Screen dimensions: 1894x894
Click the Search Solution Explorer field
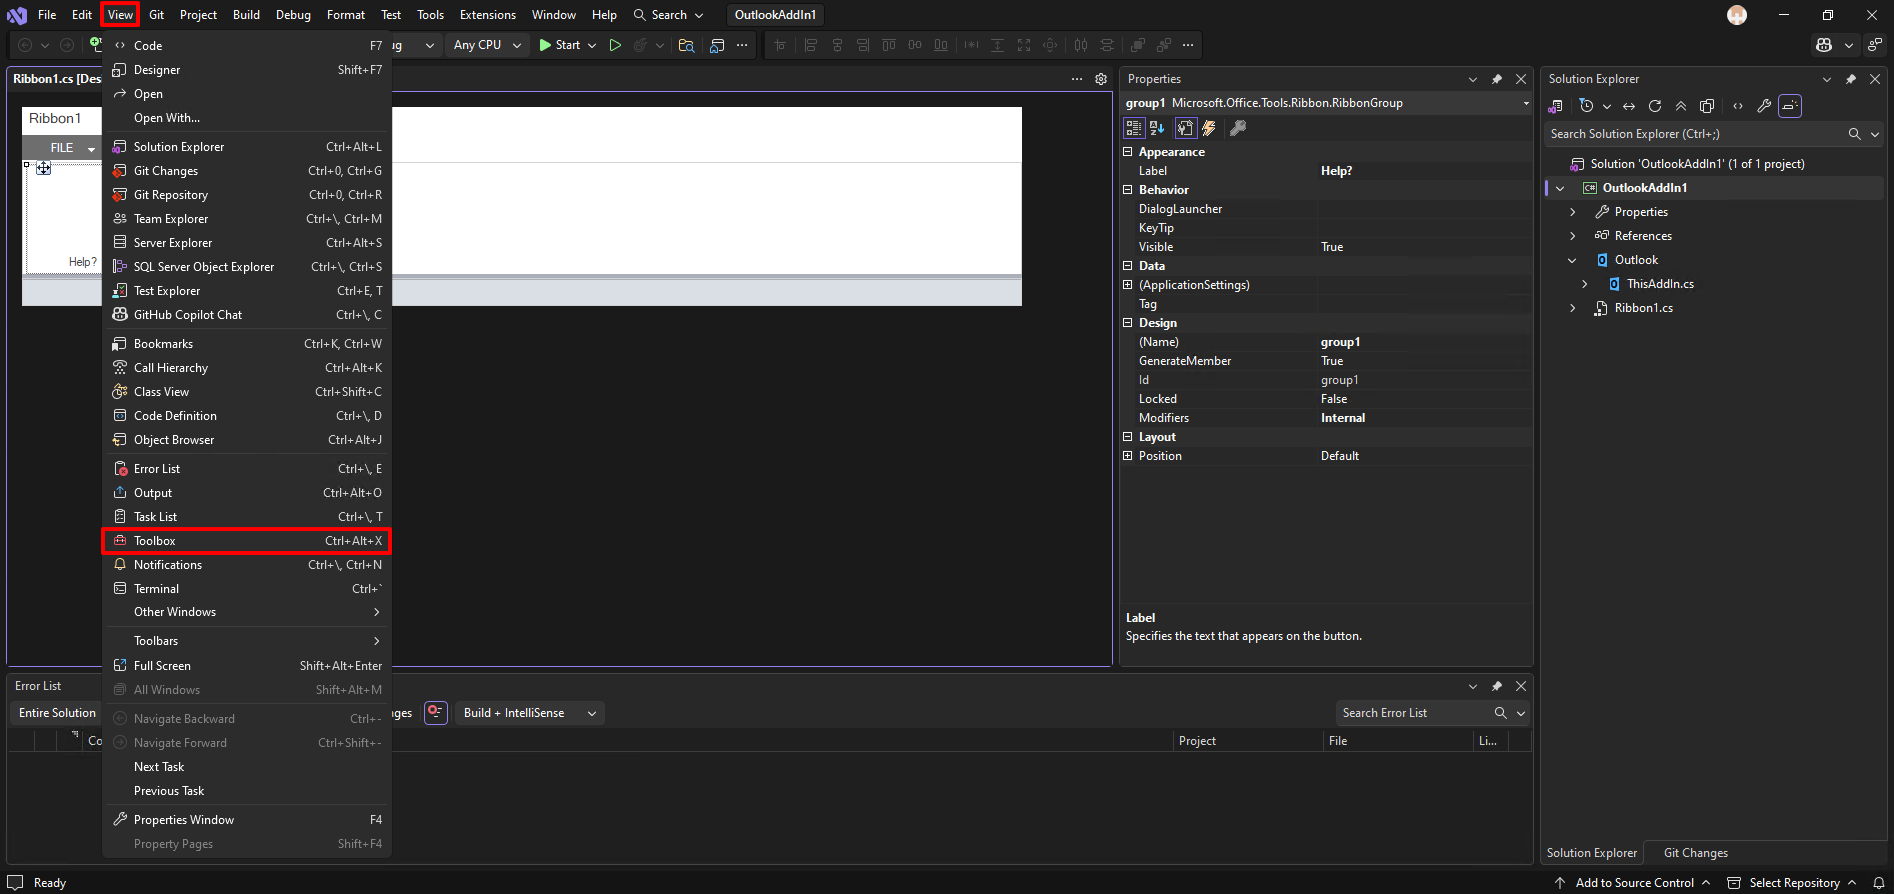coord(1696,134)
